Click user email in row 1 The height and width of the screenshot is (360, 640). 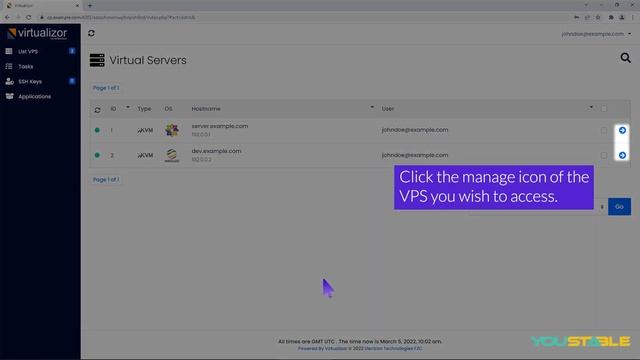point(415,130)
